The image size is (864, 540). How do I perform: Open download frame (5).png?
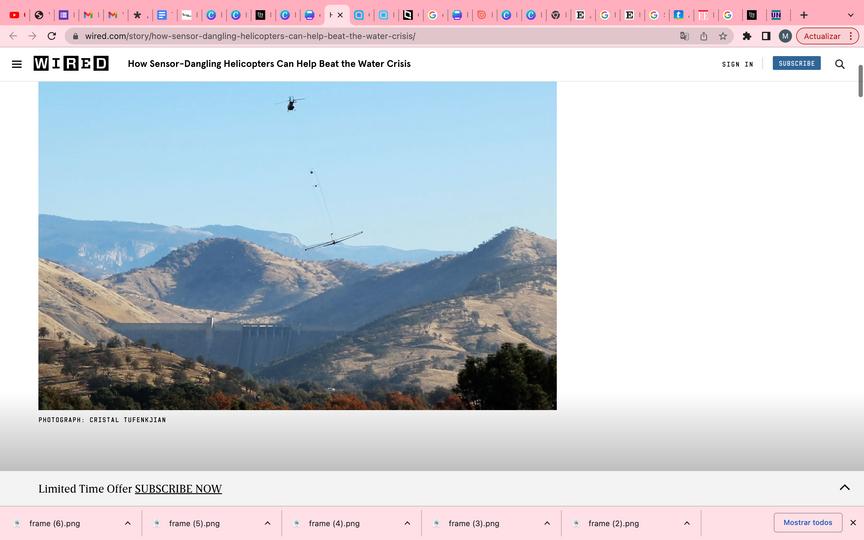tap(194, 523)
